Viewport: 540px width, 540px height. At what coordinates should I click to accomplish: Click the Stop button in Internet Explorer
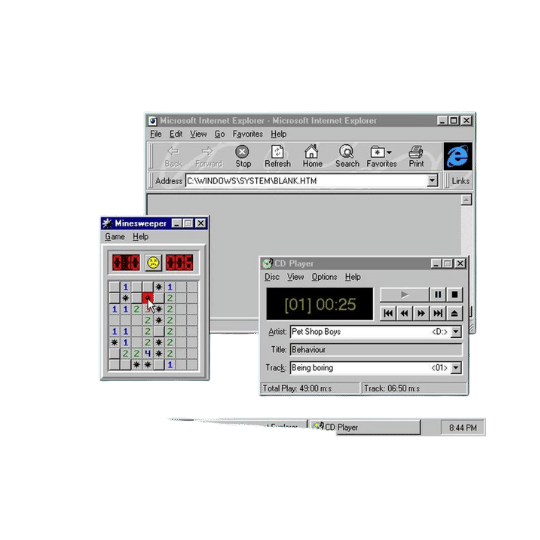(x=242, y=157)
